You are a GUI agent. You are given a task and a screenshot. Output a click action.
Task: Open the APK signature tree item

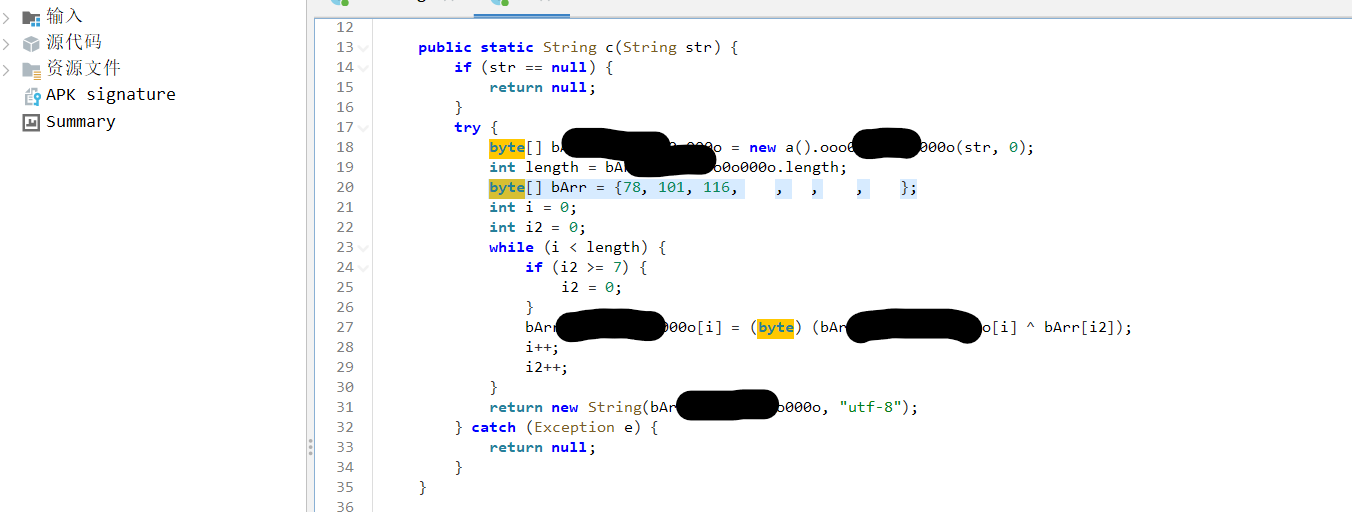point(110,95)
